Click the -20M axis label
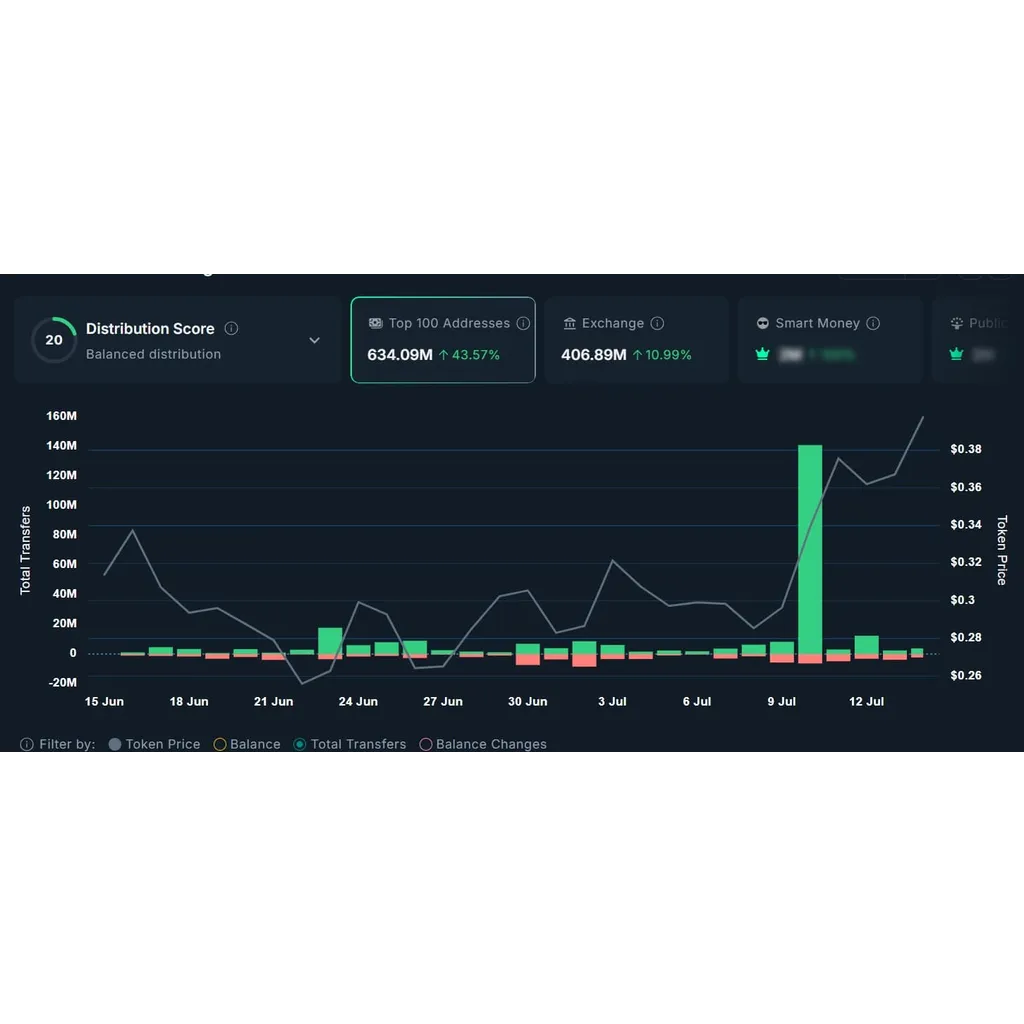 coord(63,682)
